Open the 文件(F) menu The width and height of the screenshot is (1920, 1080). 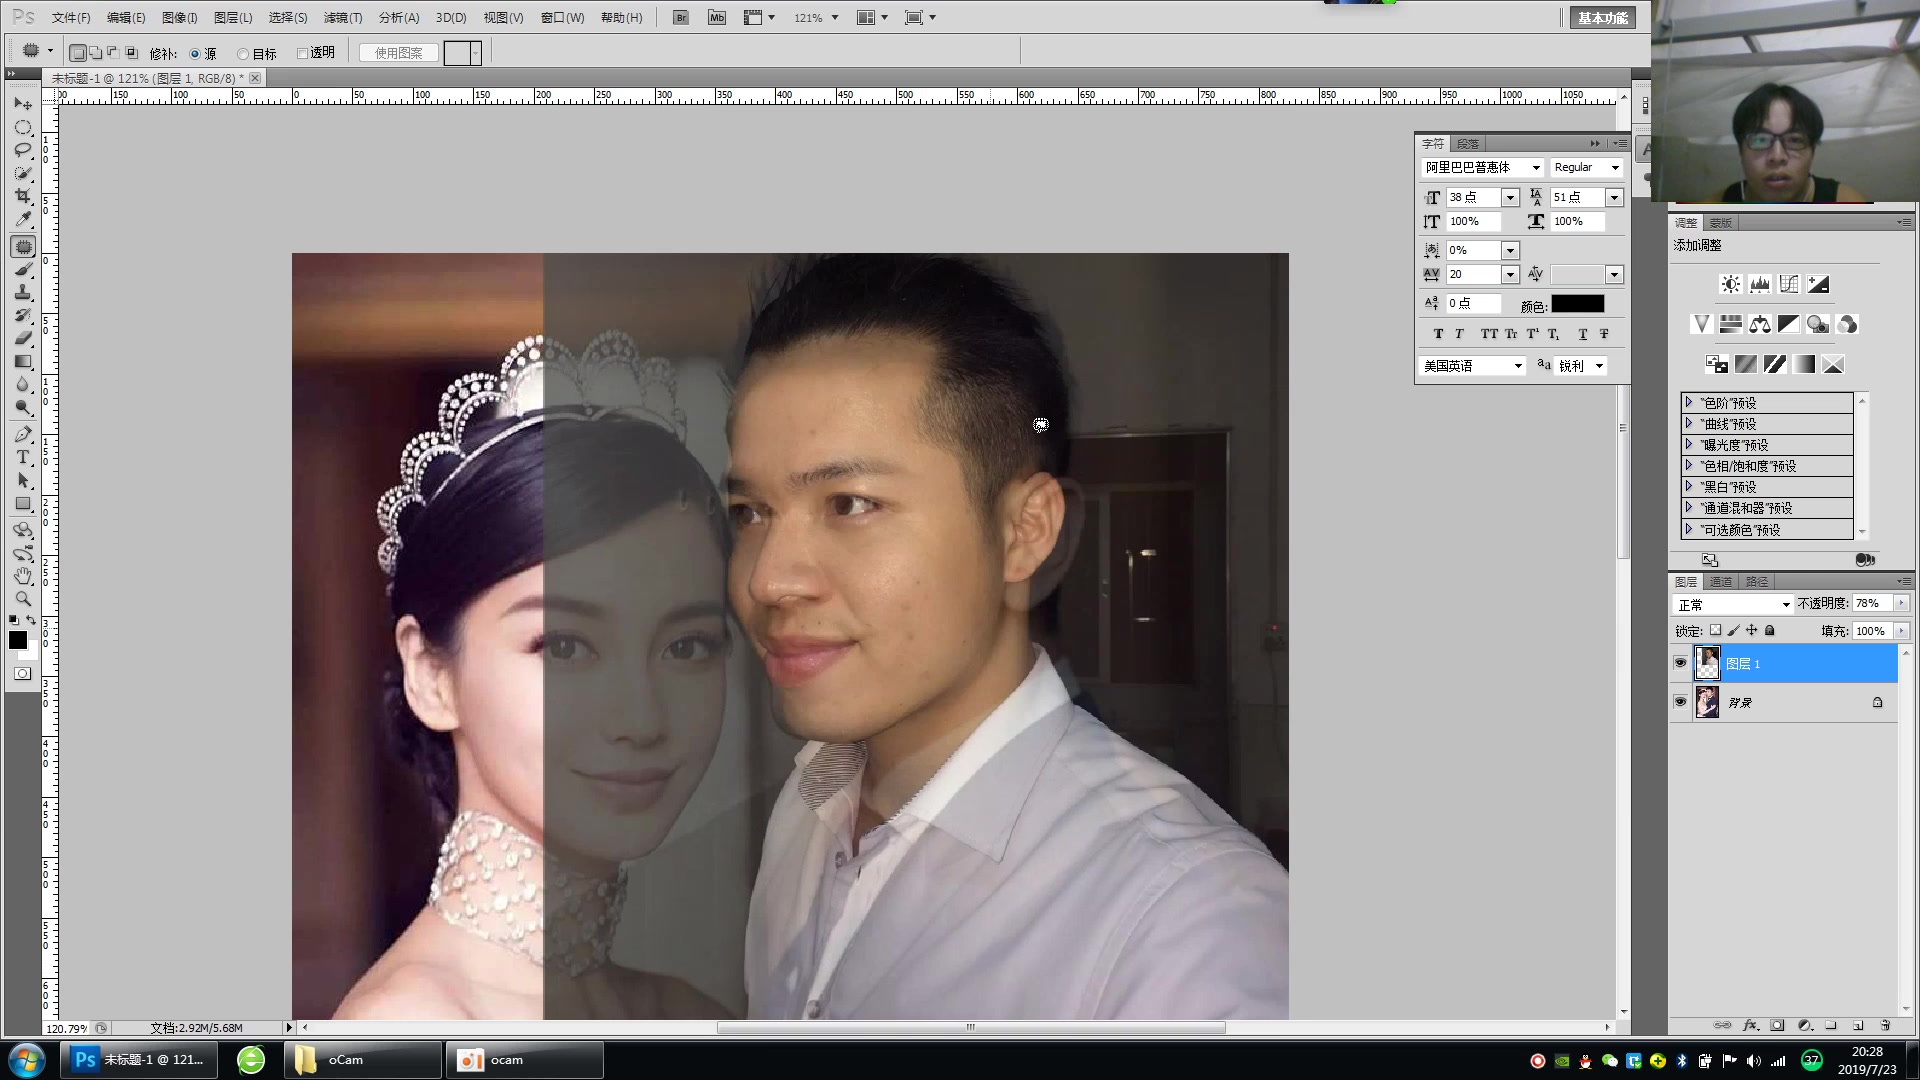[70, 18]
